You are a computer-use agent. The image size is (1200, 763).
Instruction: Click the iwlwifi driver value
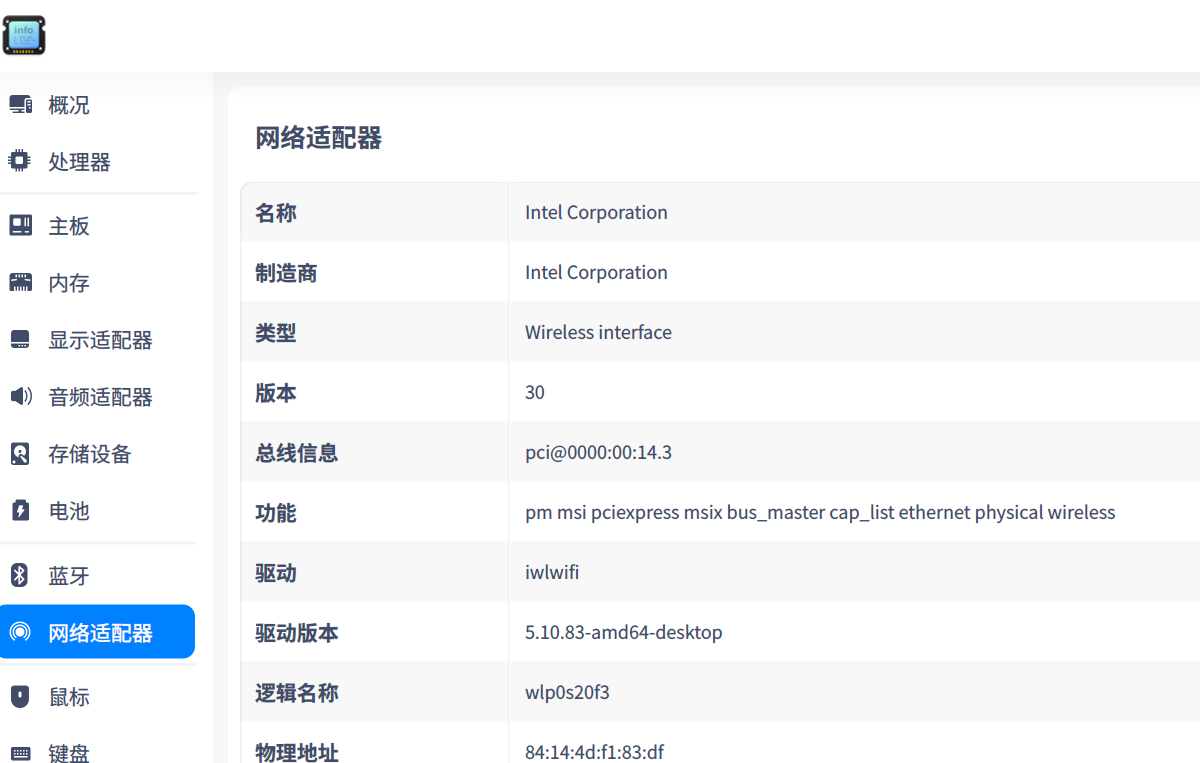pyautogui.click(x=552, y=572)
